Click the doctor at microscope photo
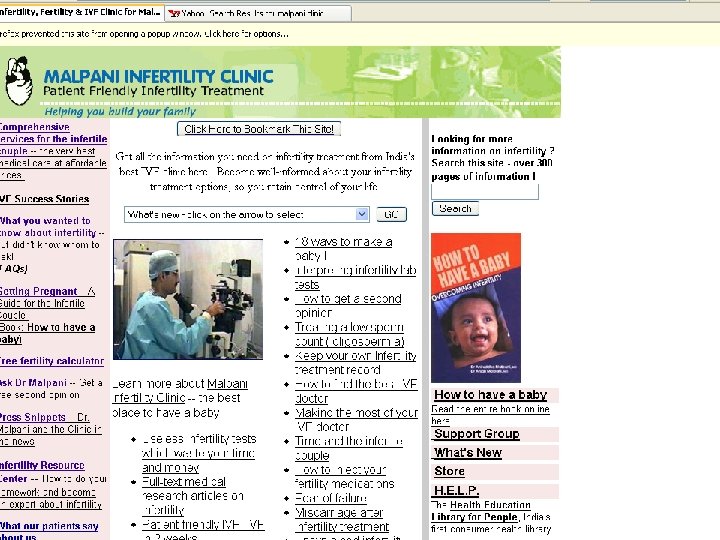Screen dimensions: 720x540 tap(188, 299)
